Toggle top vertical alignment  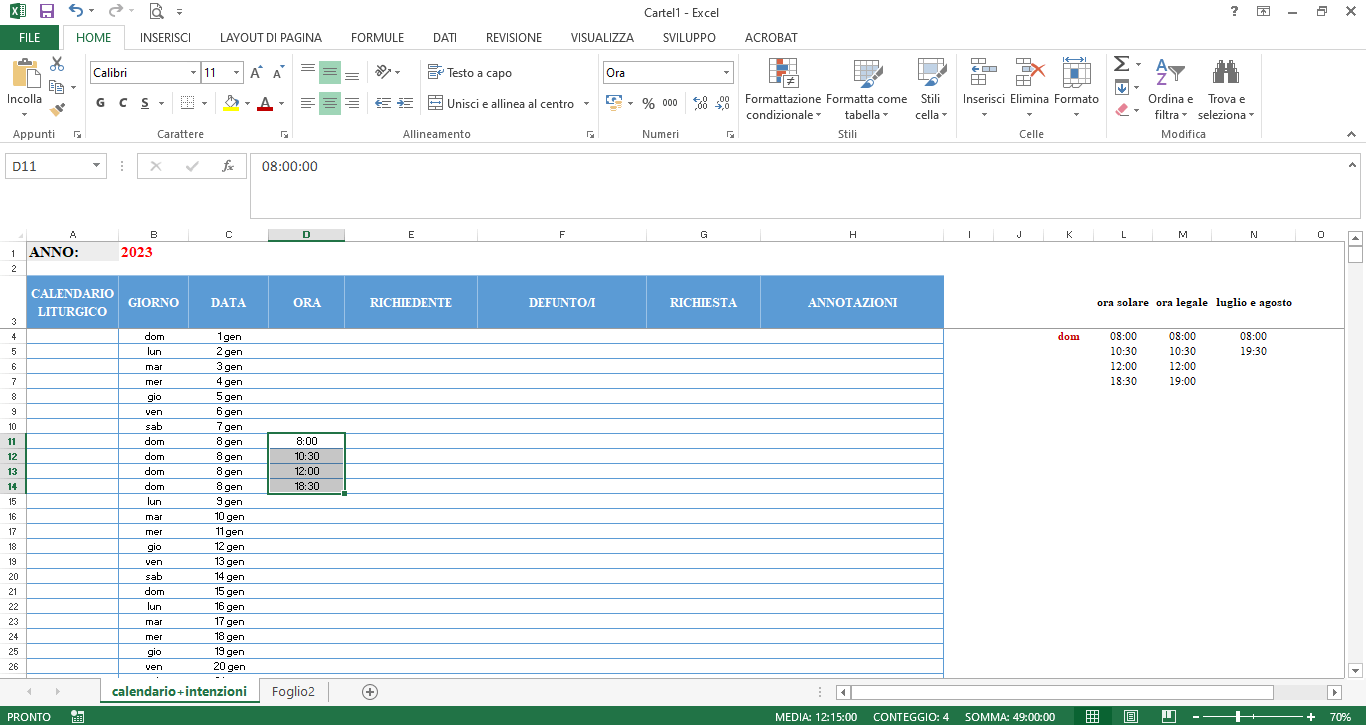(x=308, y=73)
